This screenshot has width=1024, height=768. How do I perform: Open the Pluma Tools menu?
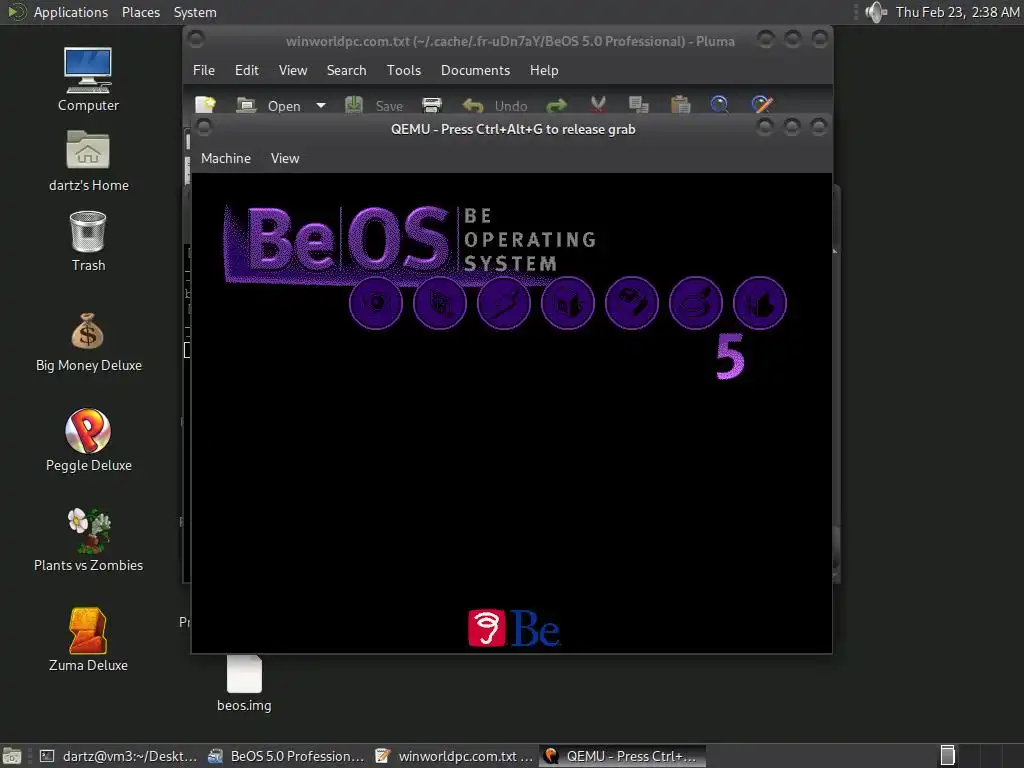[404, 70]
